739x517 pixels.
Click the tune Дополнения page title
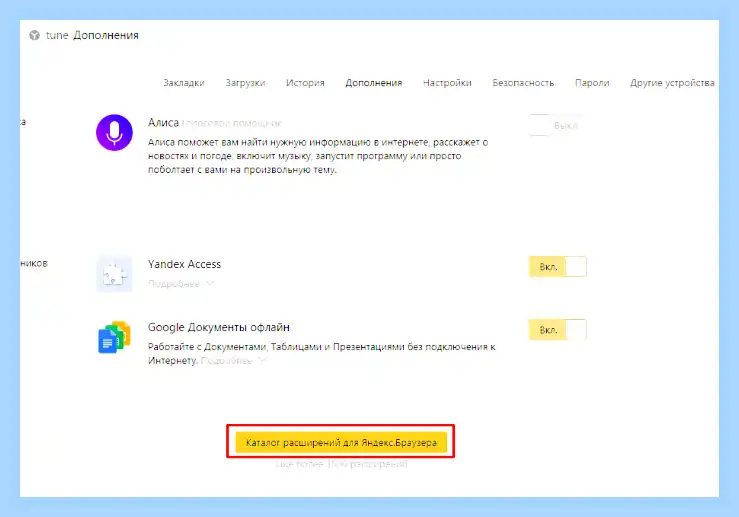pos(92,35)
